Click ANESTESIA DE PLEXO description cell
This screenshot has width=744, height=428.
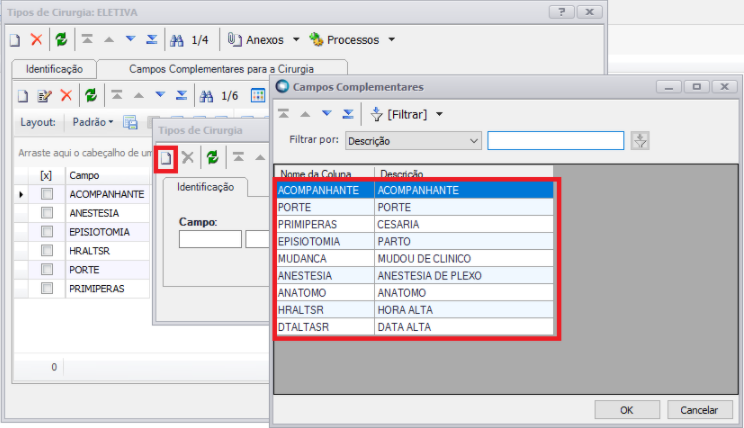[464, 276]
